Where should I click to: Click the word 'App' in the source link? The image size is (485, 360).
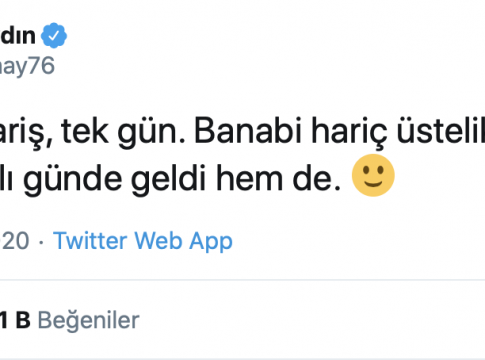211,241
